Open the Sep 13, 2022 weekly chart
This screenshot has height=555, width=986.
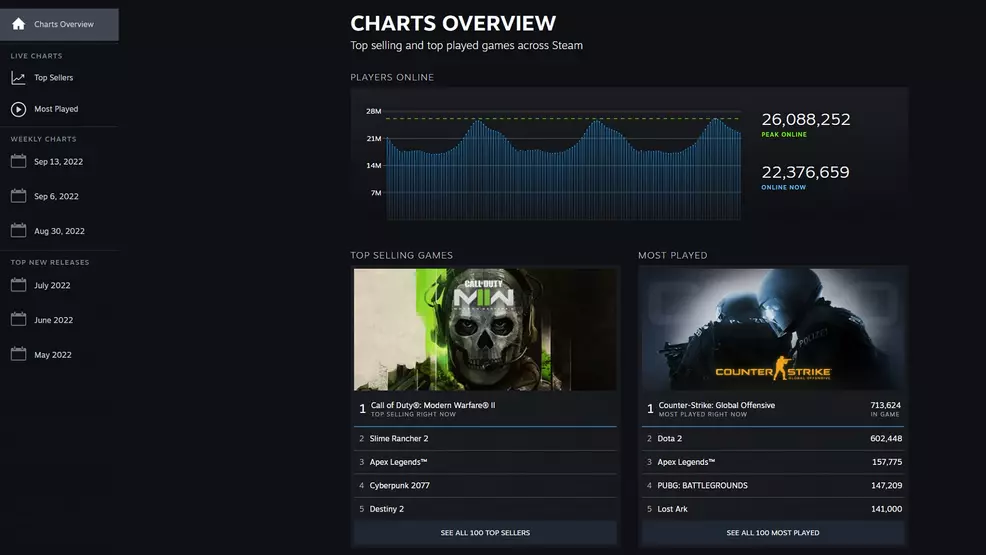[x=59, y=162]
